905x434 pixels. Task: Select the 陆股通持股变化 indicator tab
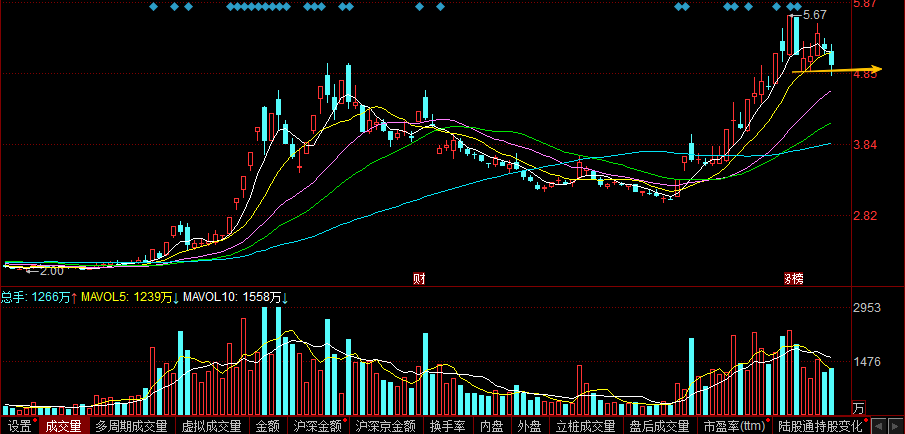[x=820, y=426]
